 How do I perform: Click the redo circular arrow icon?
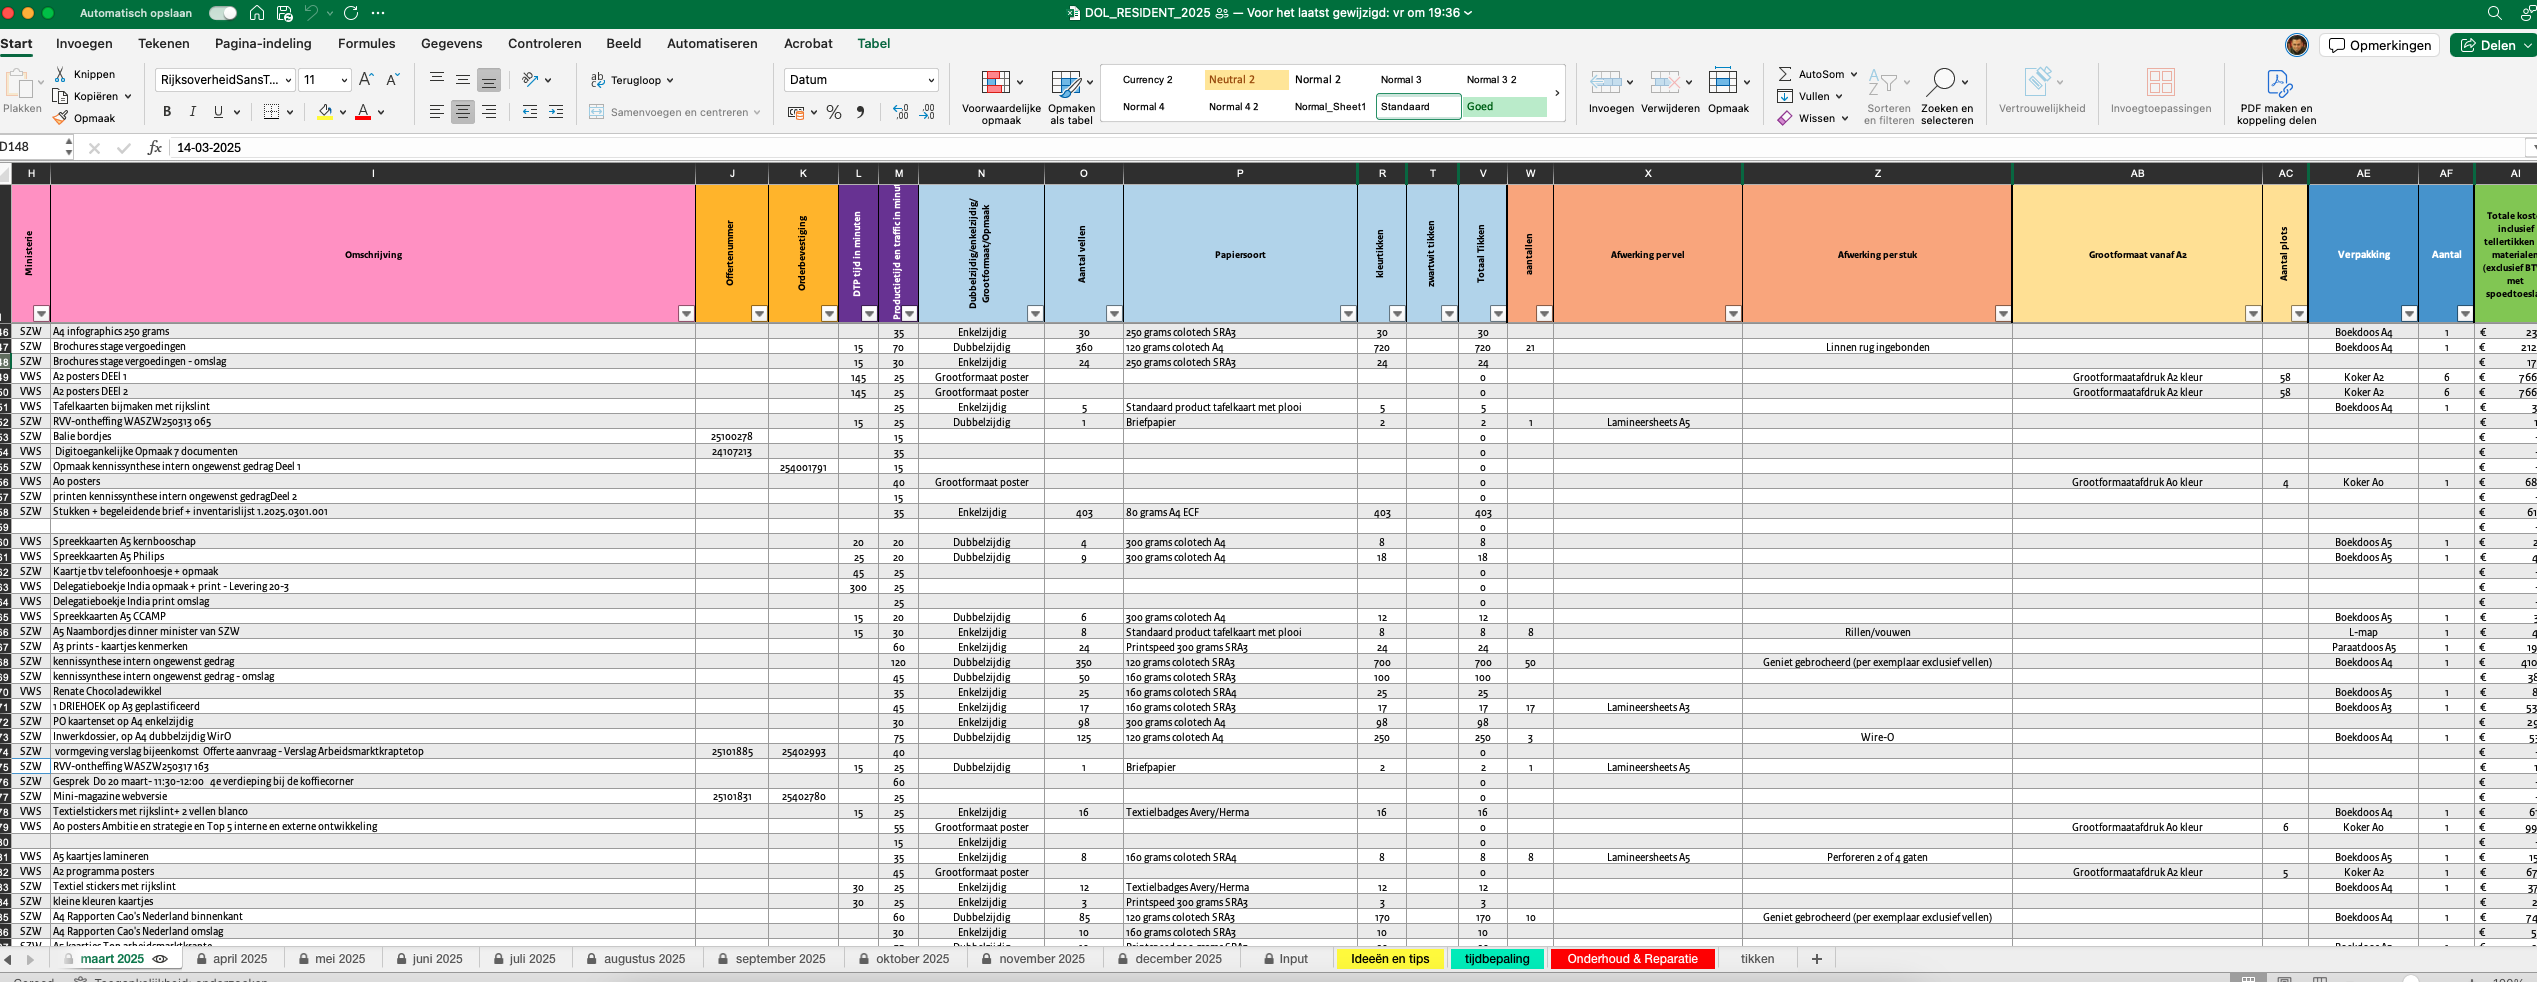click(x=351, y=13)
